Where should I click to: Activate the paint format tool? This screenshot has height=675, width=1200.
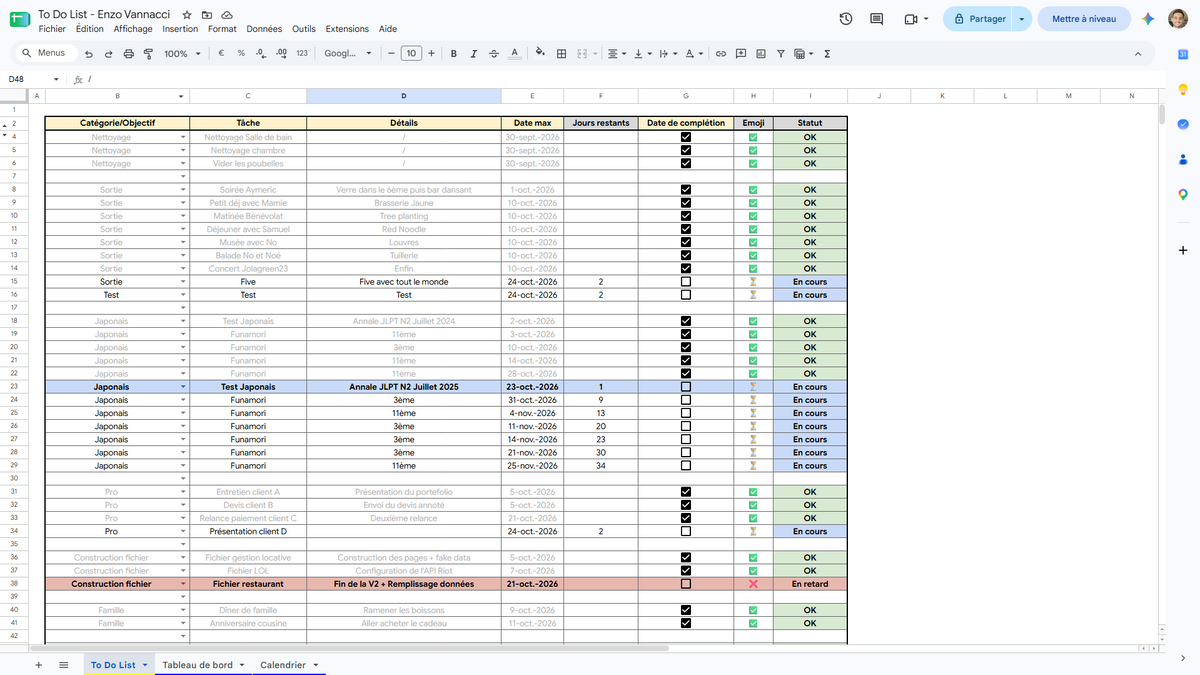149,53
